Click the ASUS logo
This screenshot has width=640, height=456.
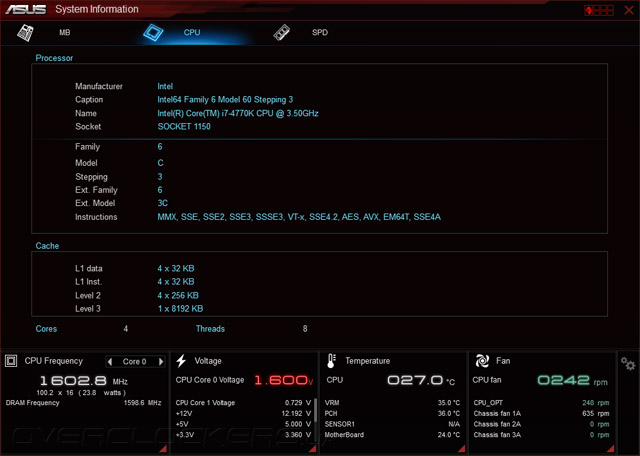tap(26, 9)
